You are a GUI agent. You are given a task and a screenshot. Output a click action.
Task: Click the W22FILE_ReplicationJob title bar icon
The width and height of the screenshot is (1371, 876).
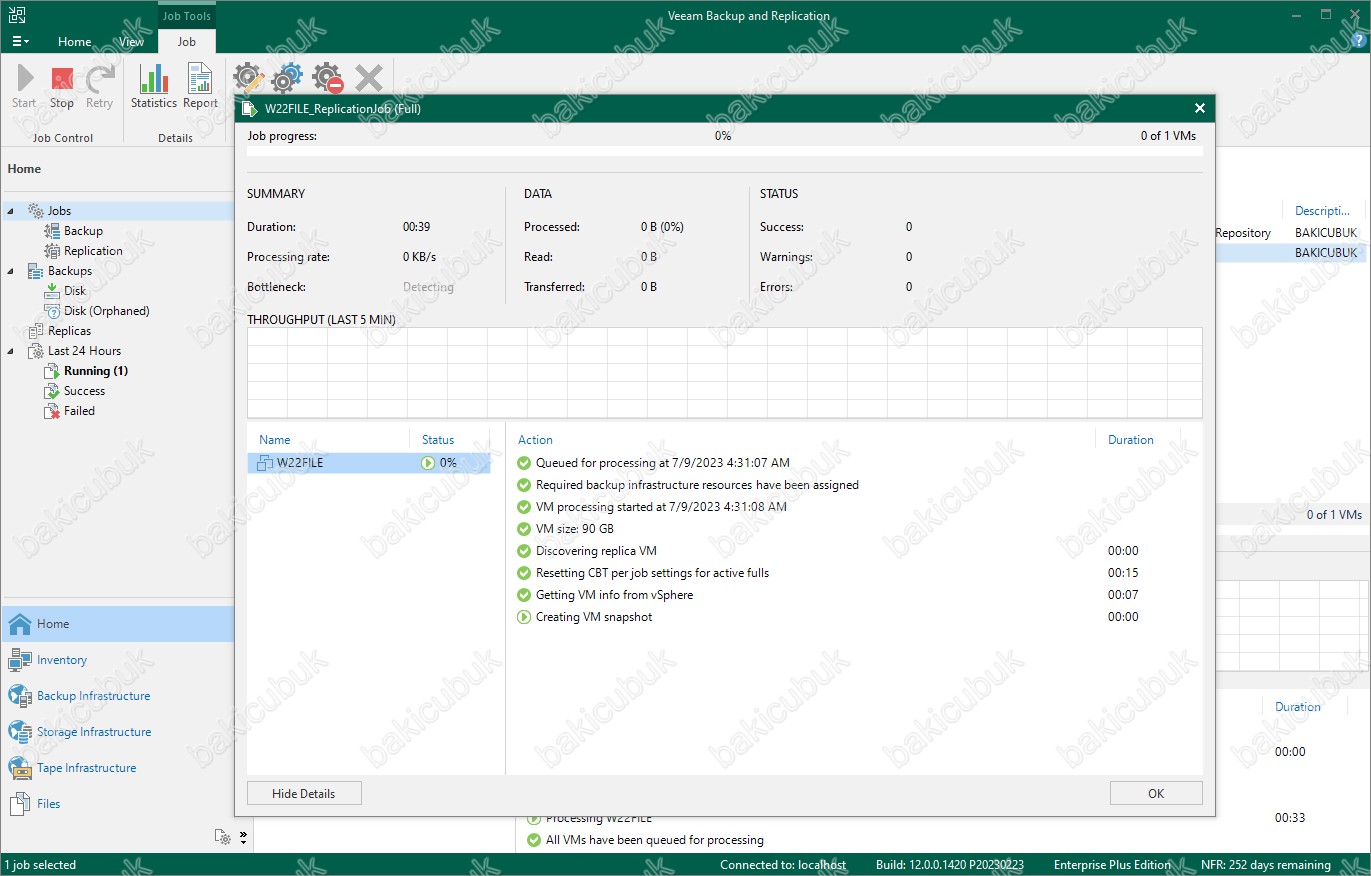[248, 108]
